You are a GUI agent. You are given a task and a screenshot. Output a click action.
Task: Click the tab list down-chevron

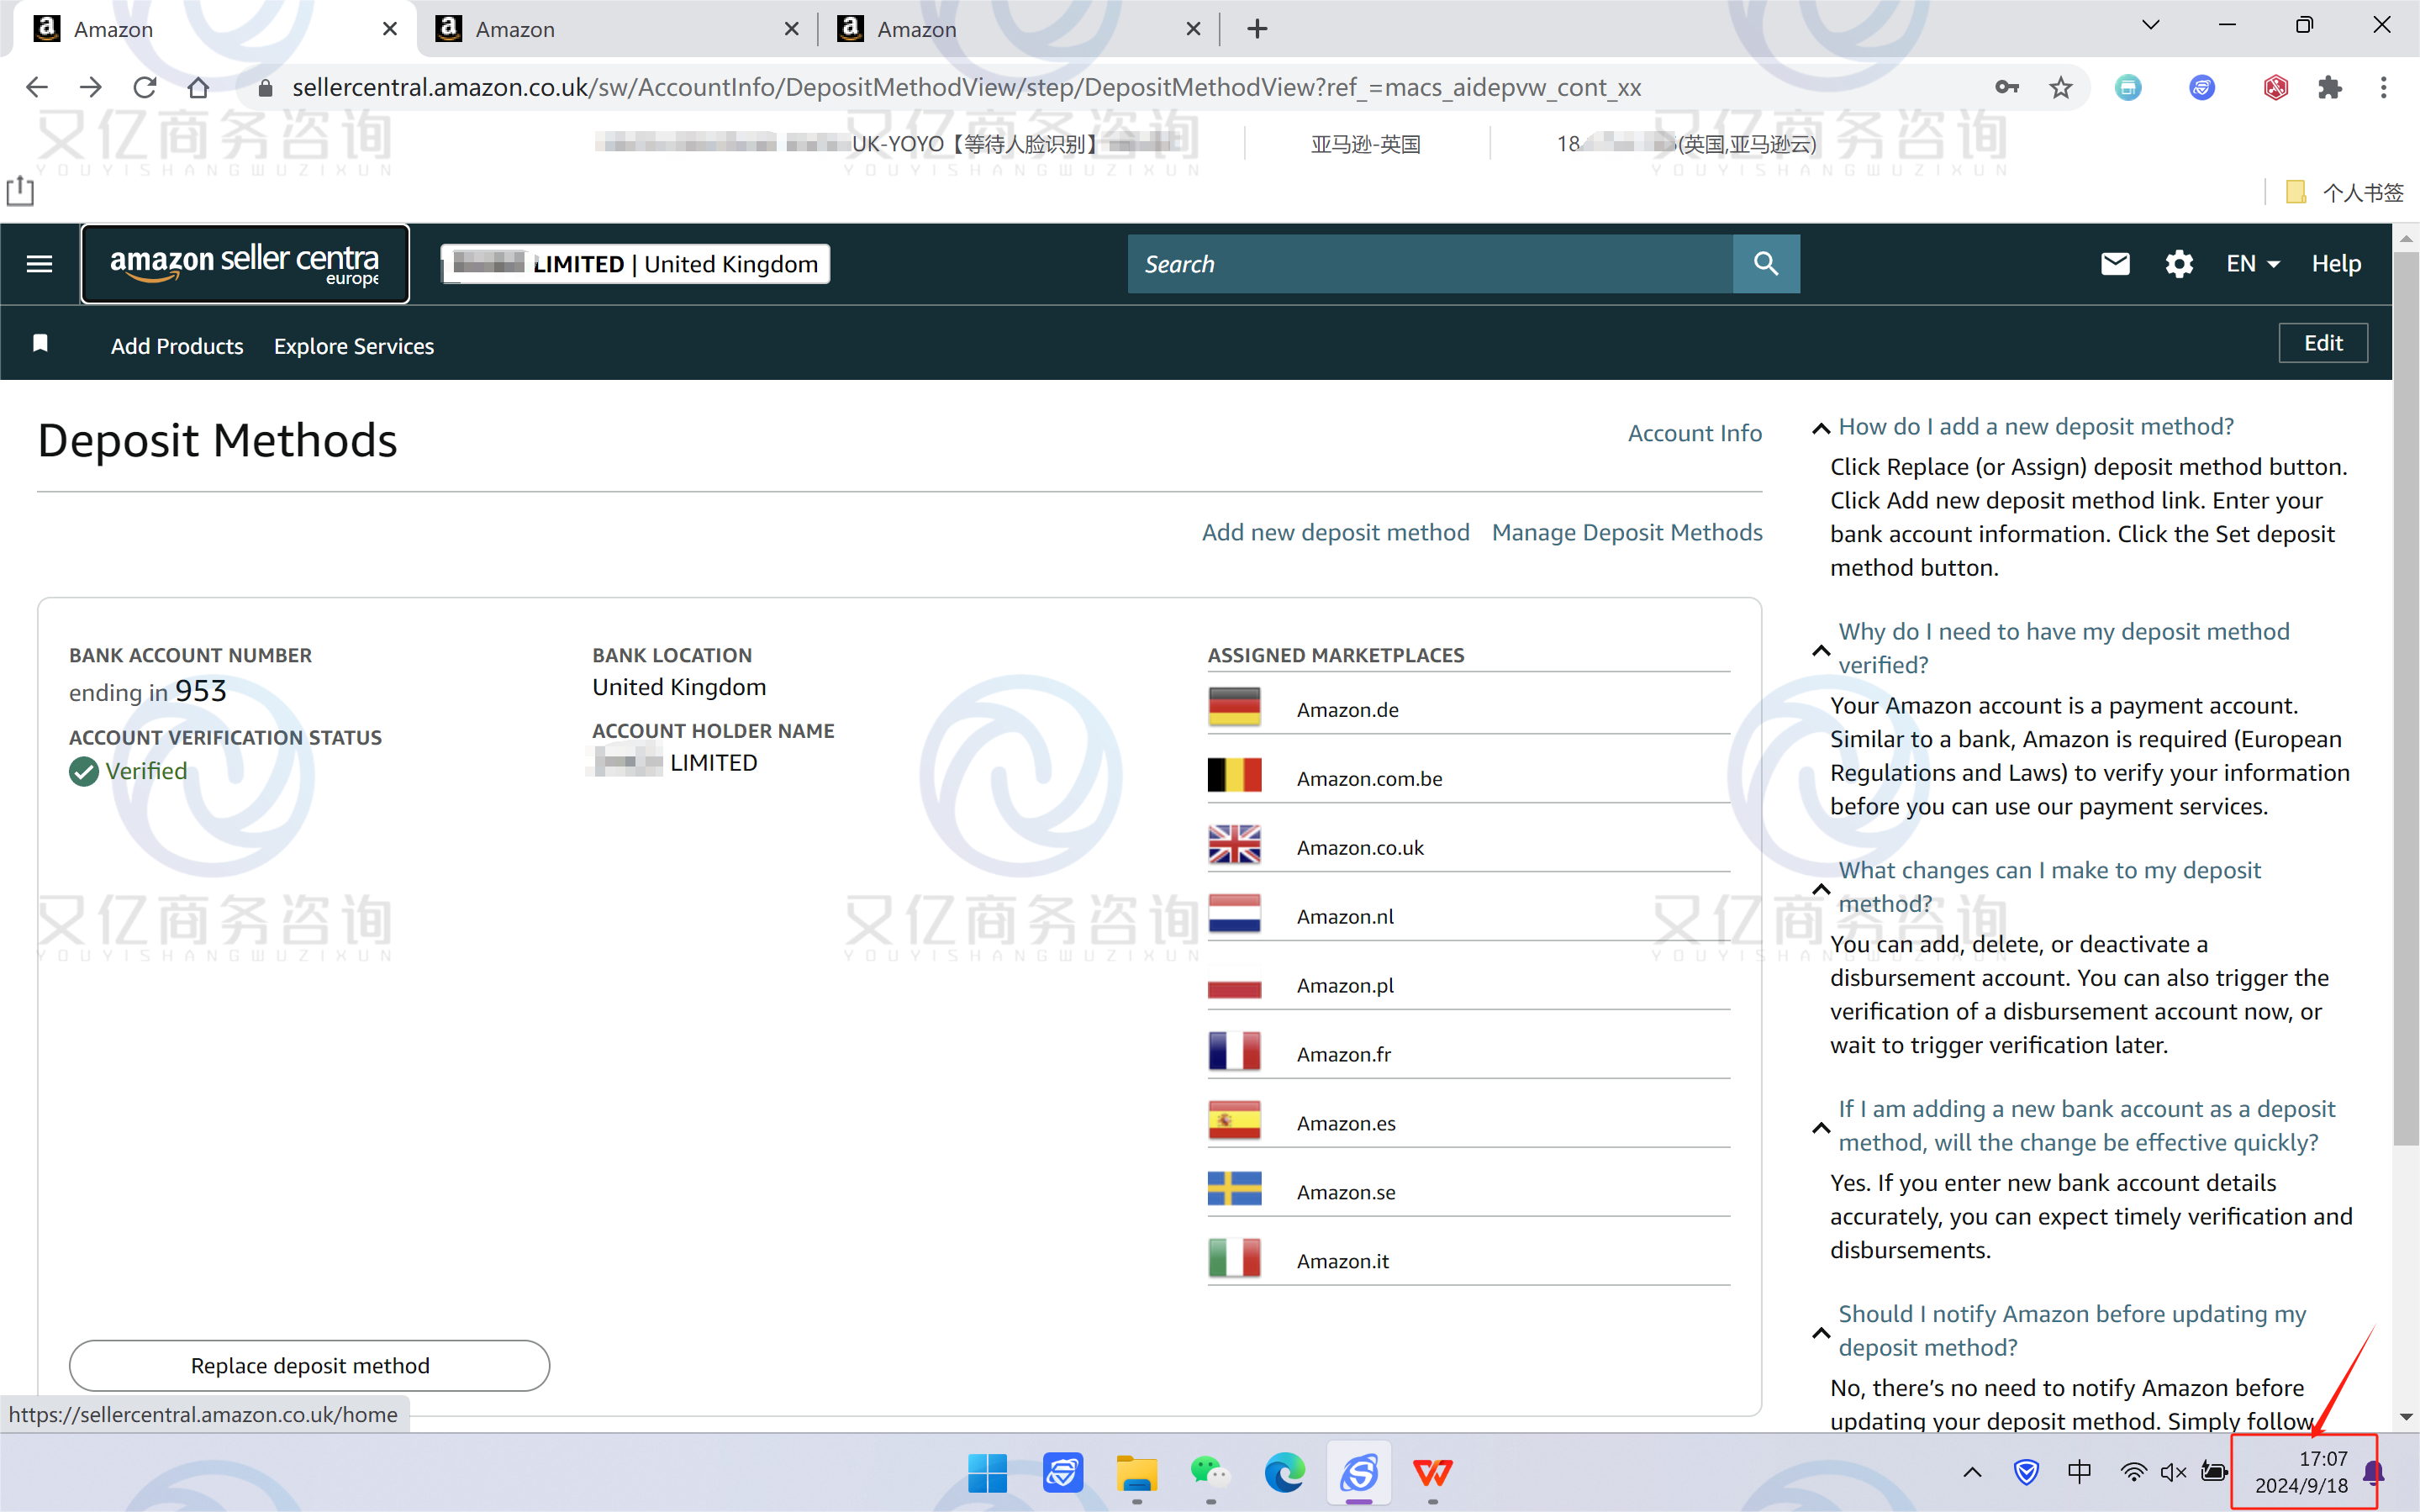(2151, 25)
